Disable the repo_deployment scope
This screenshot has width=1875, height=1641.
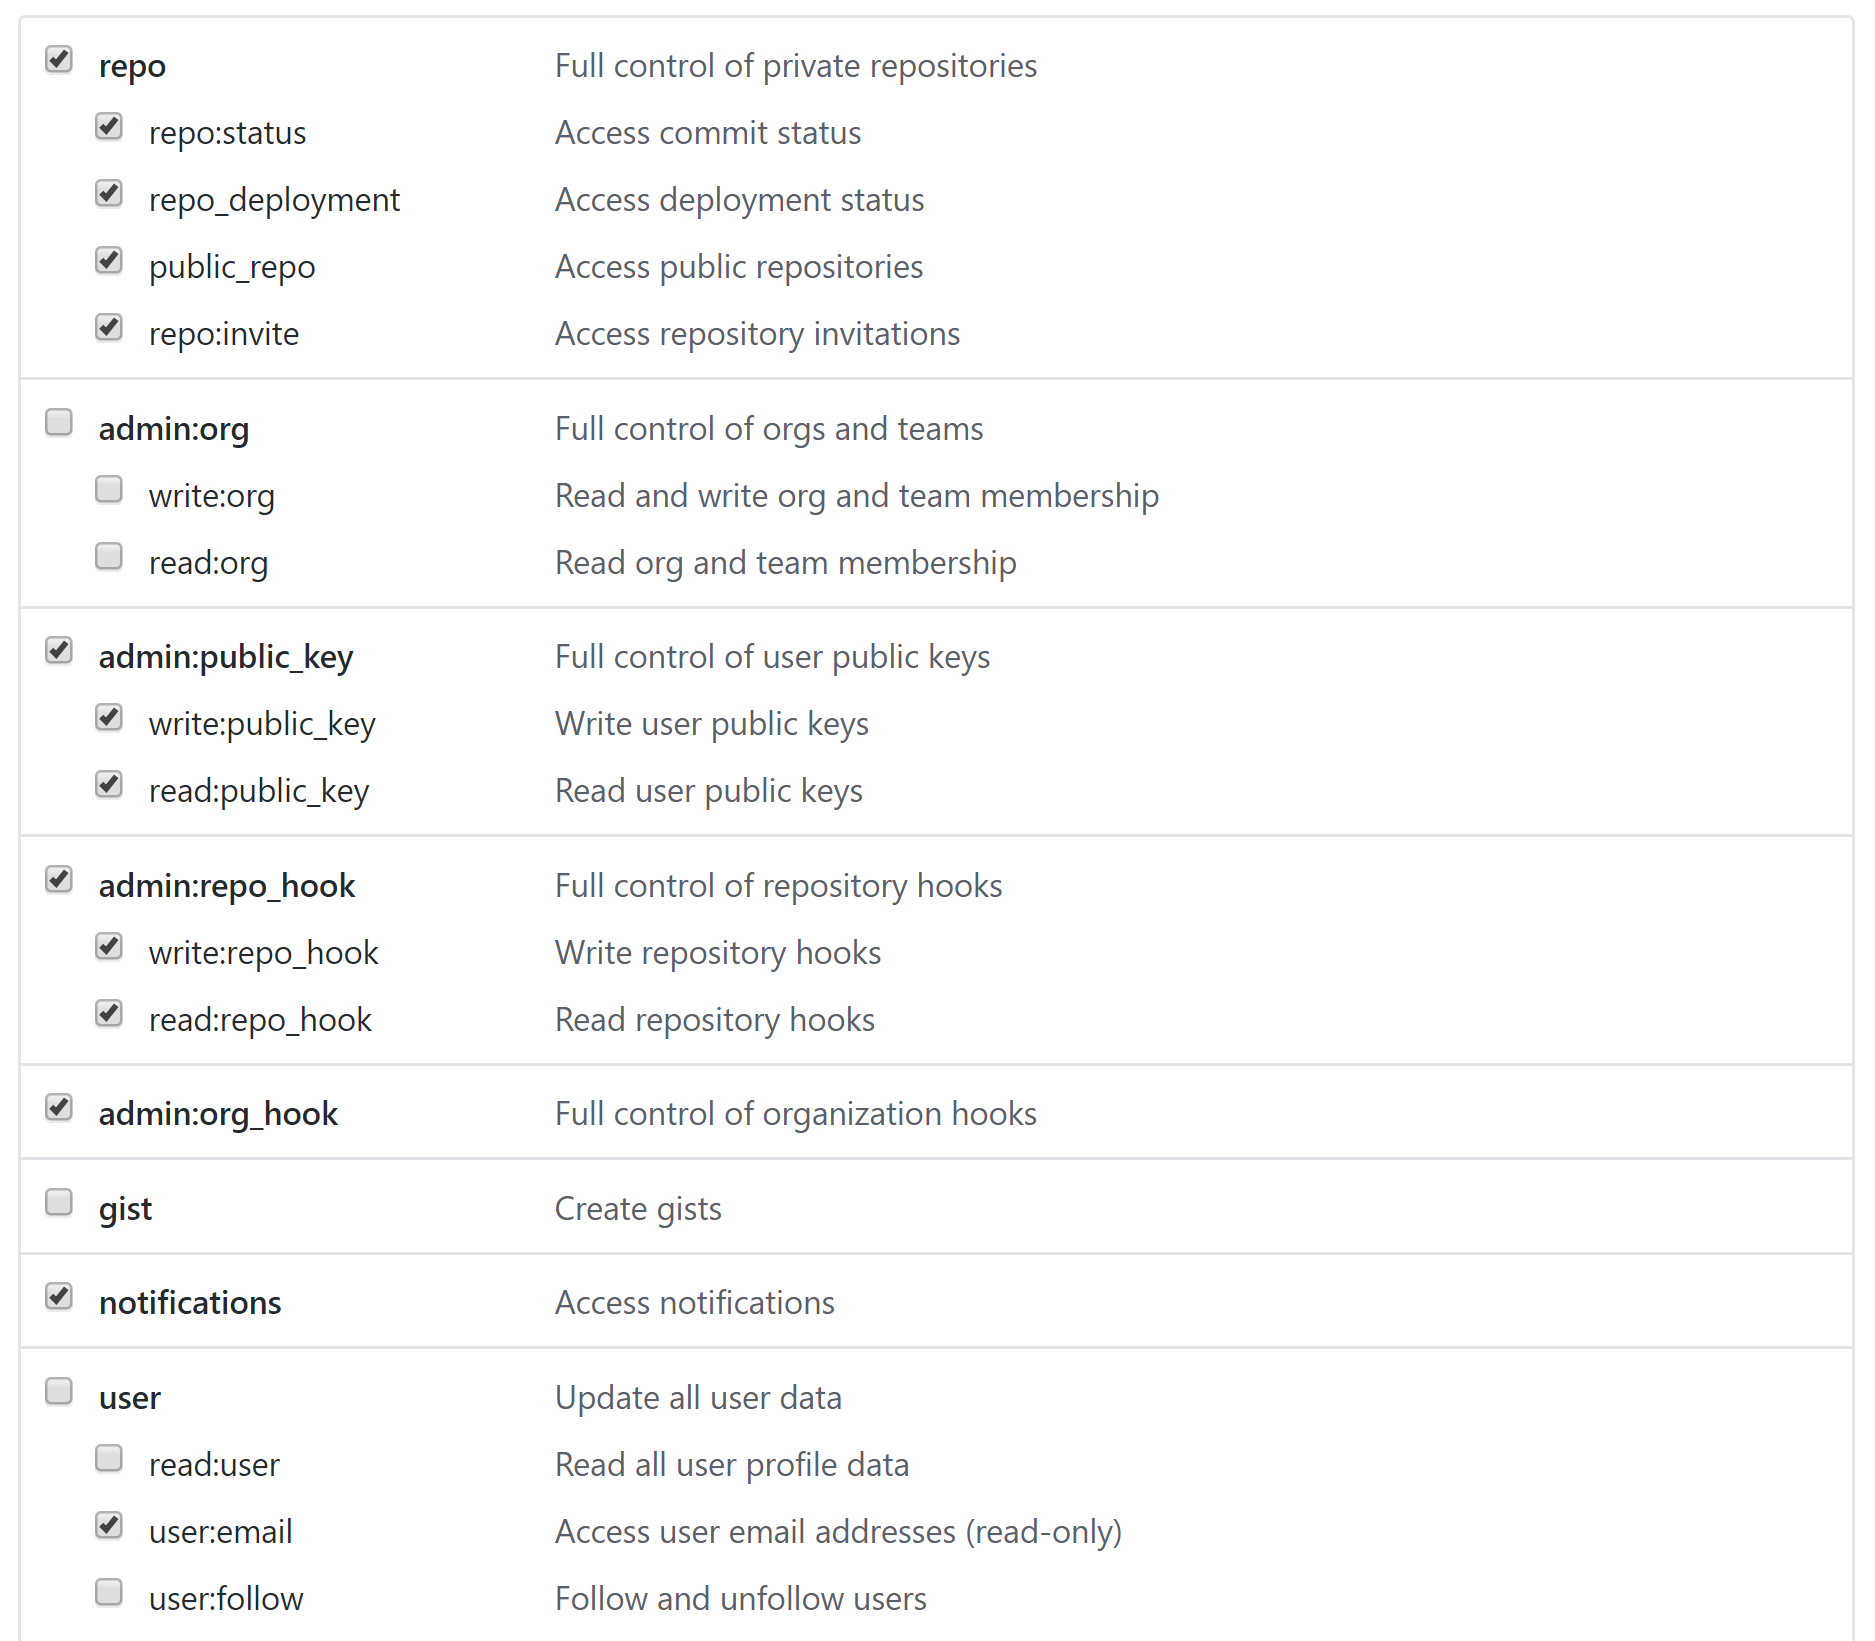pos(109,194)
